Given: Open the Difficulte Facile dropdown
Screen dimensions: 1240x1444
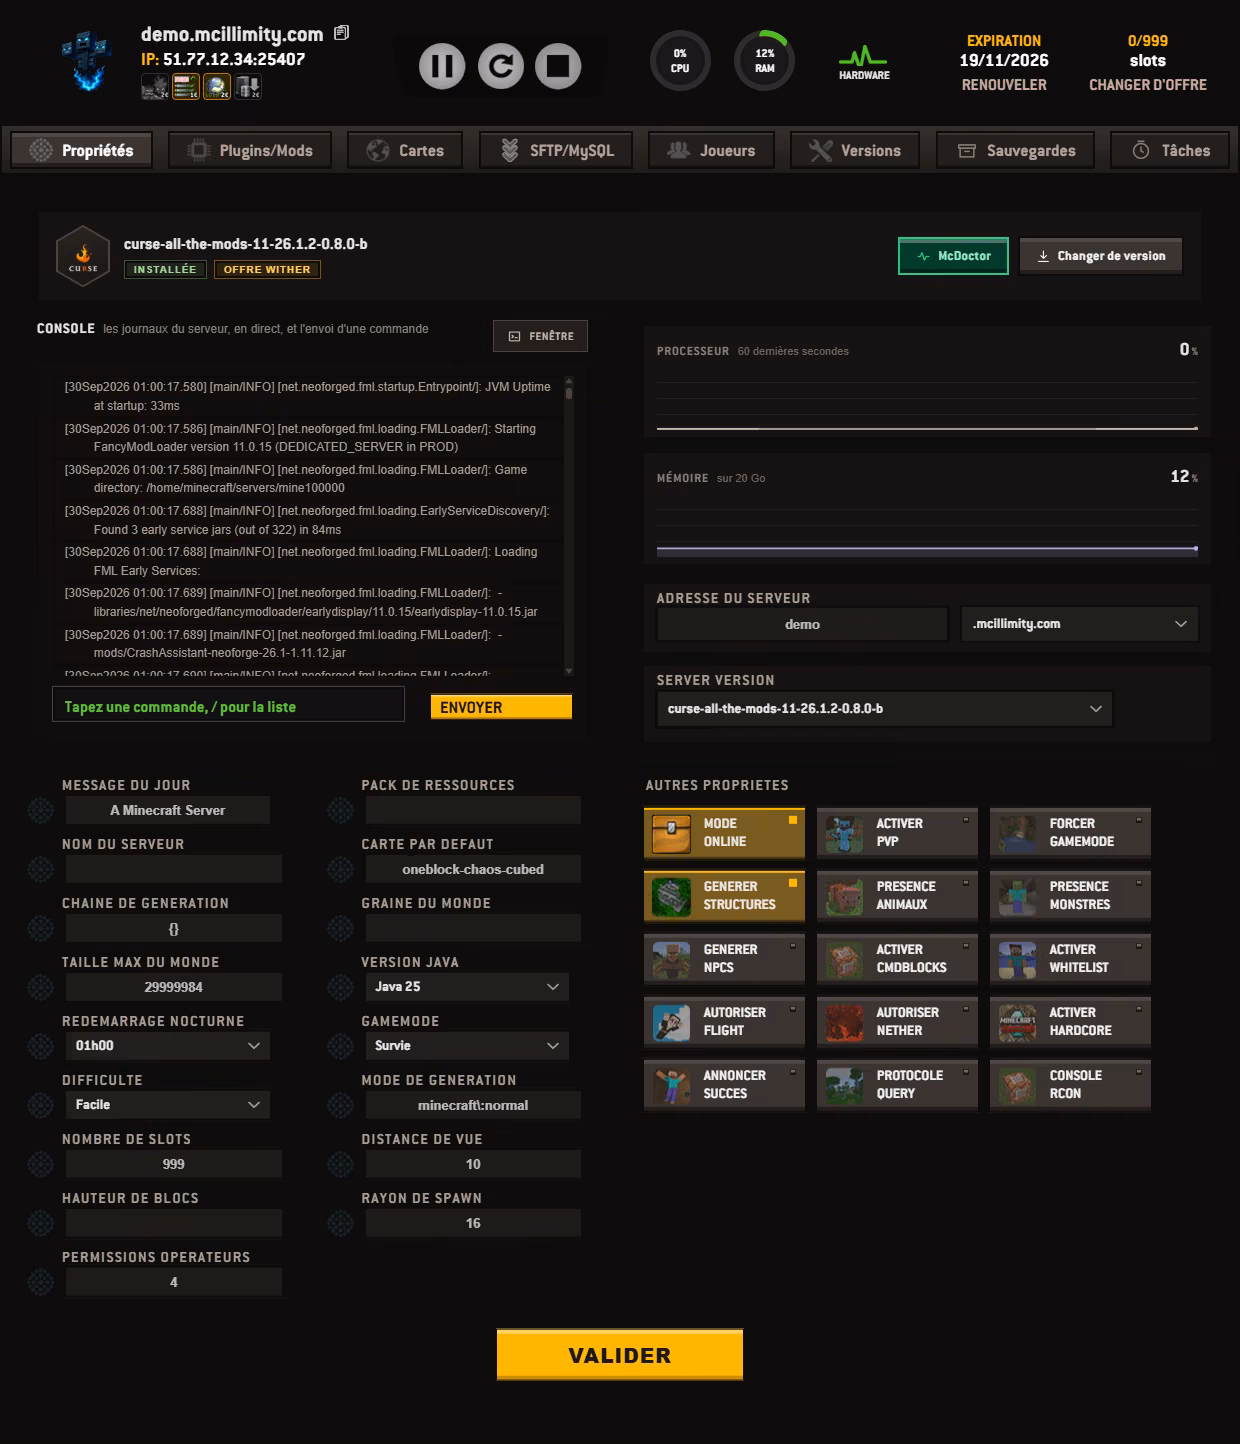Looking at the screenshot, I should click(x=168, y=1105).
